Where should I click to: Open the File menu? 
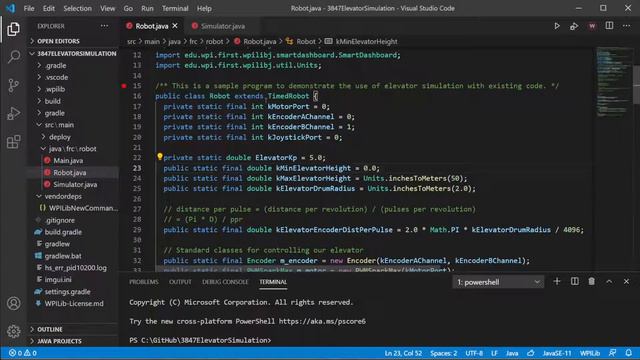[x=29, y=8]
